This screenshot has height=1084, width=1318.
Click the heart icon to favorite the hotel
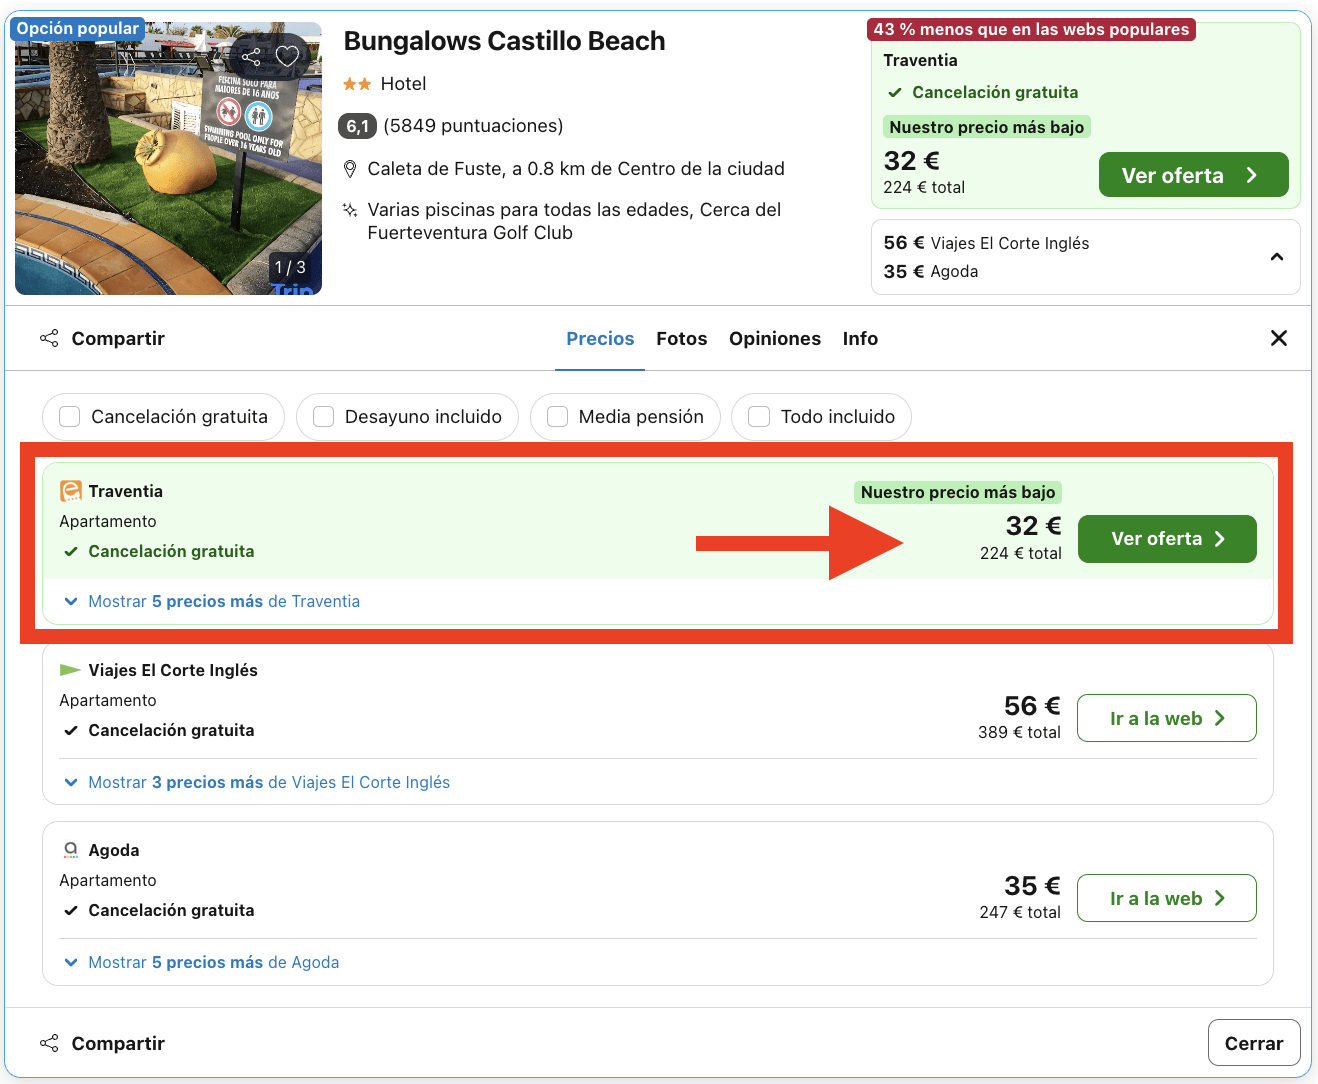pos(288,56)
